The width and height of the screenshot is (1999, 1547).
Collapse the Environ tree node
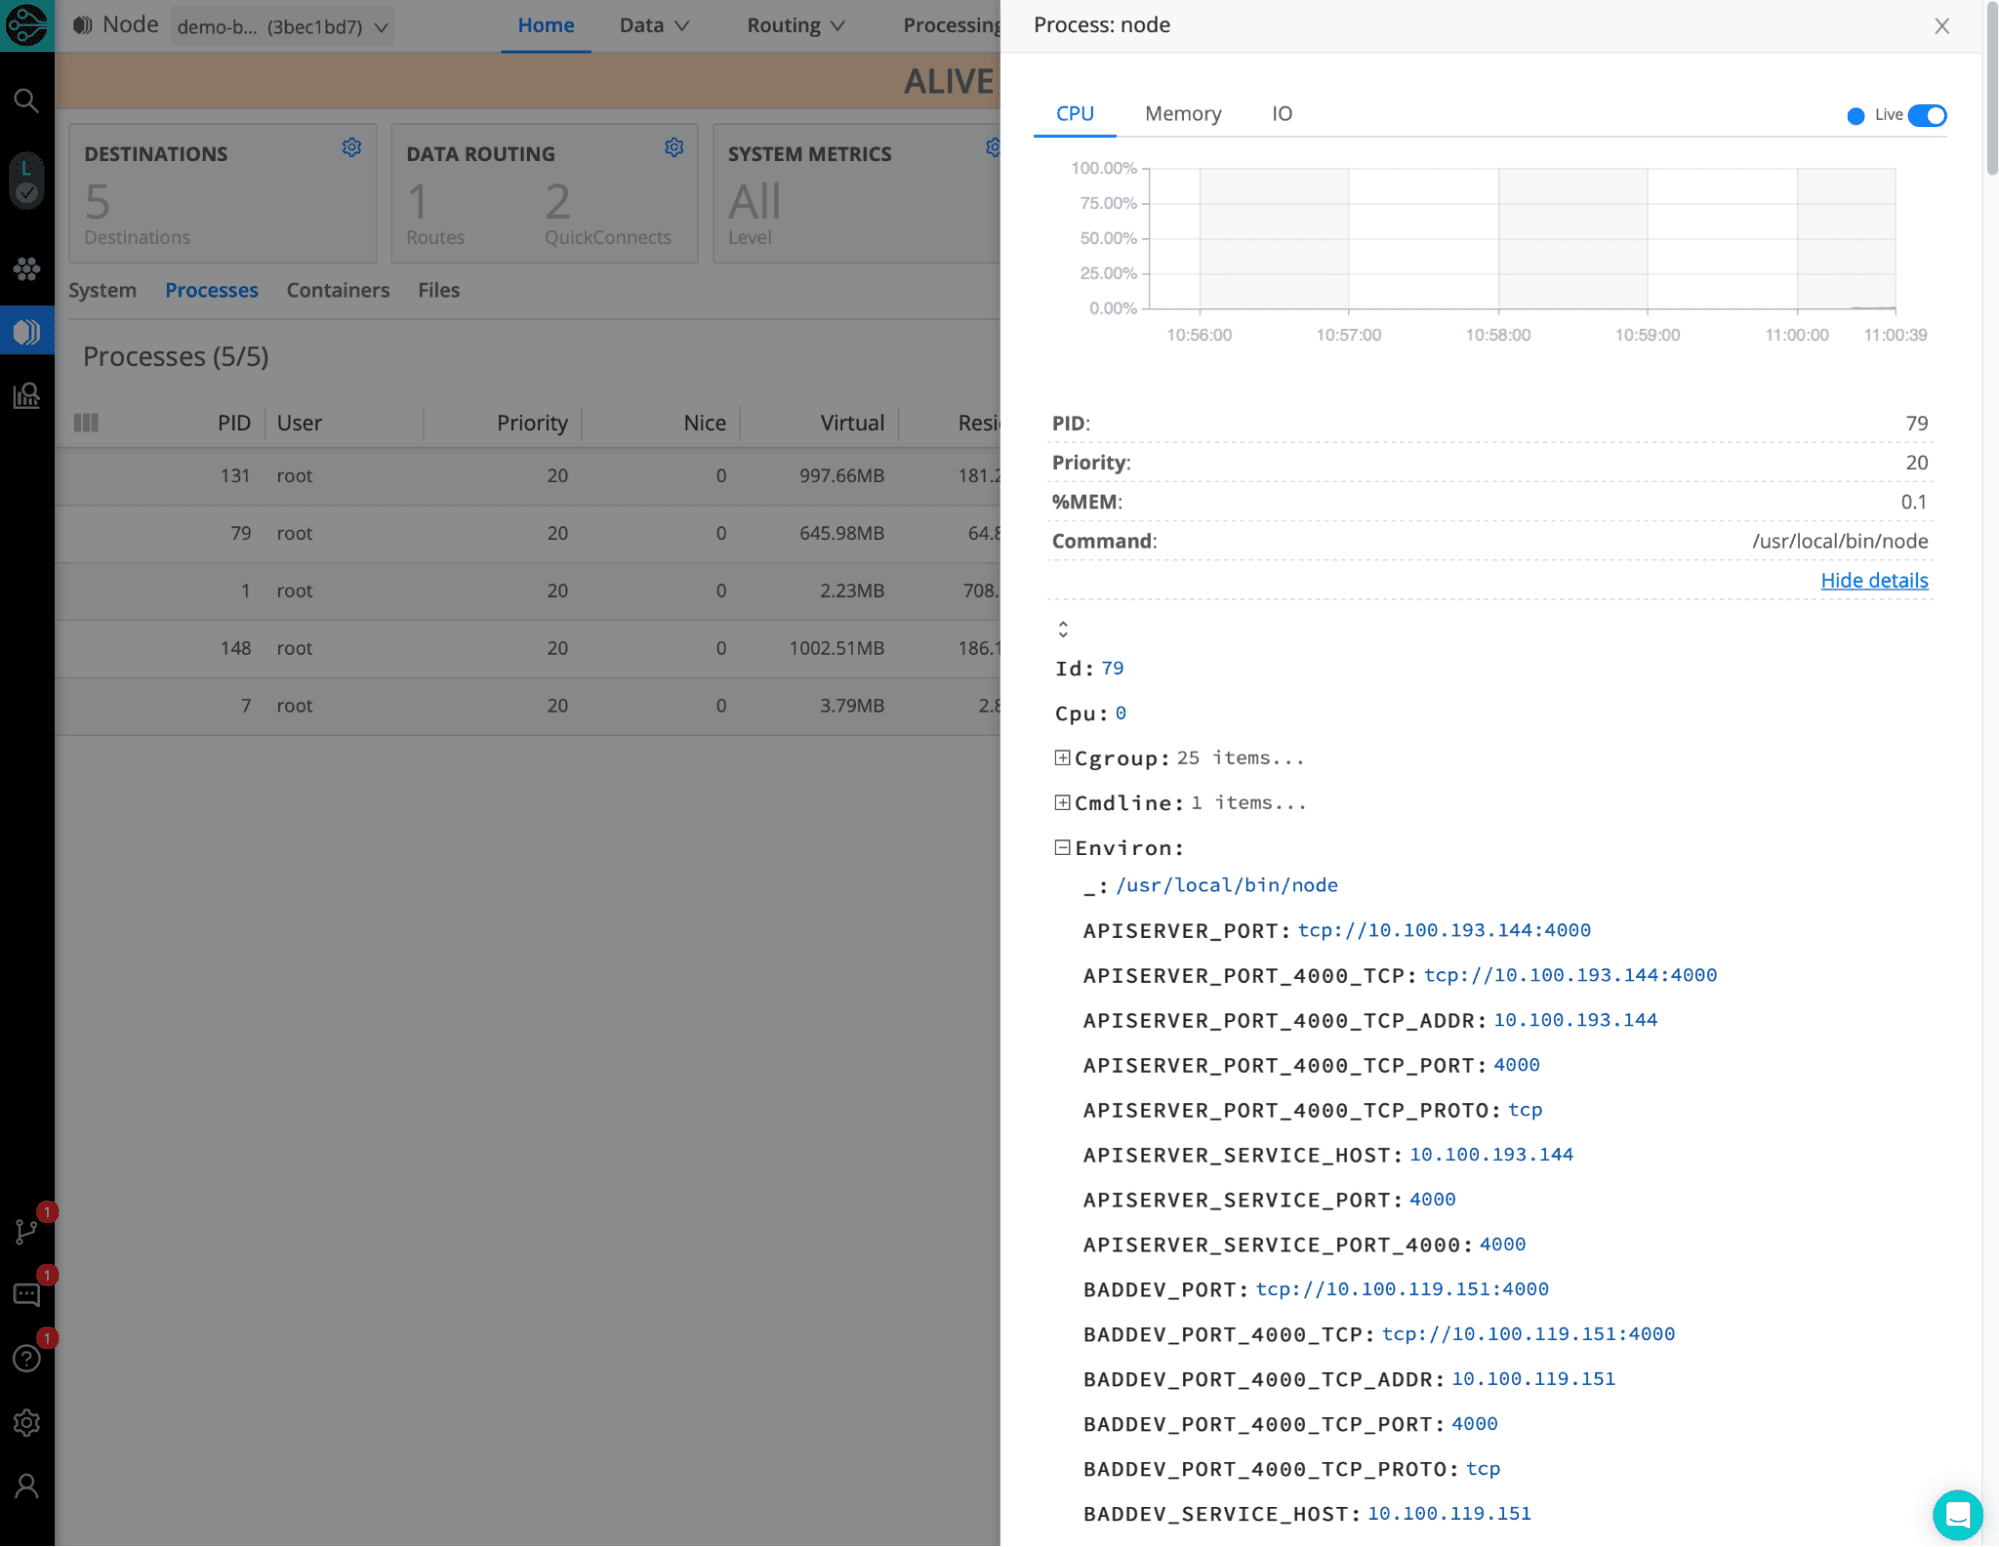click(1062, 848)
